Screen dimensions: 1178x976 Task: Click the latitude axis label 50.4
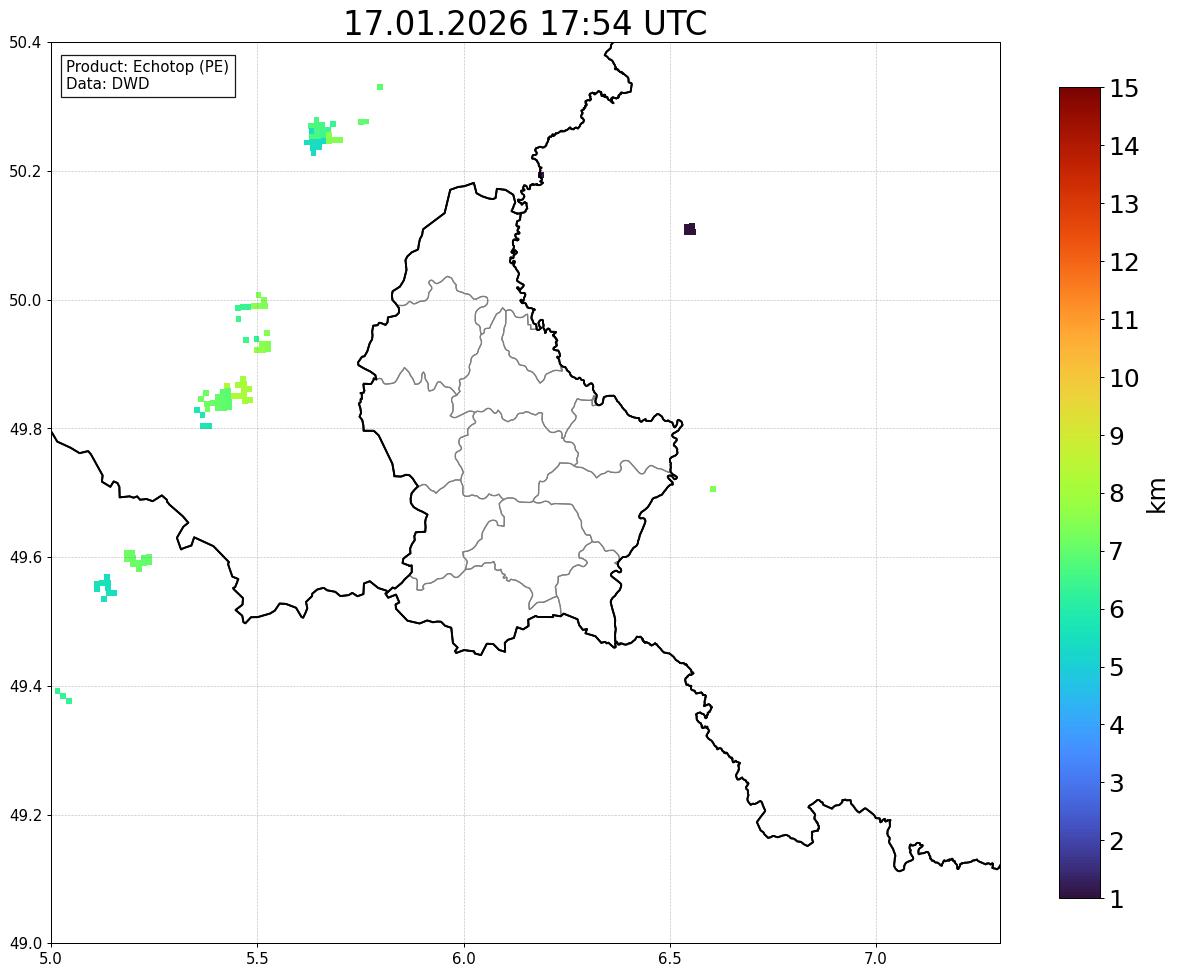click(25, 43)
